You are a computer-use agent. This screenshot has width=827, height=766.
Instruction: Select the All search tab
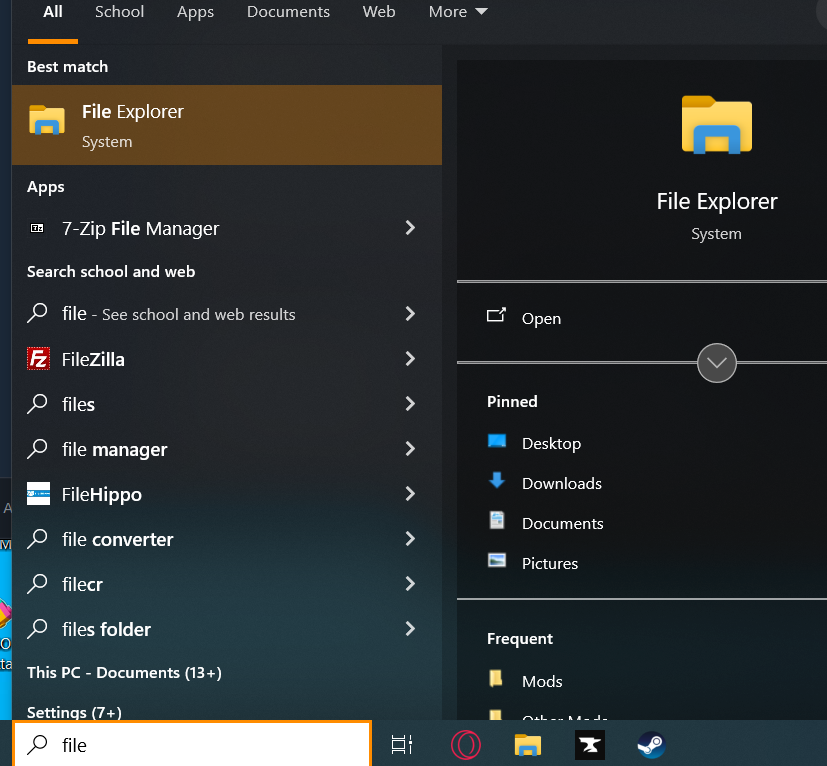tap(53, 12)
